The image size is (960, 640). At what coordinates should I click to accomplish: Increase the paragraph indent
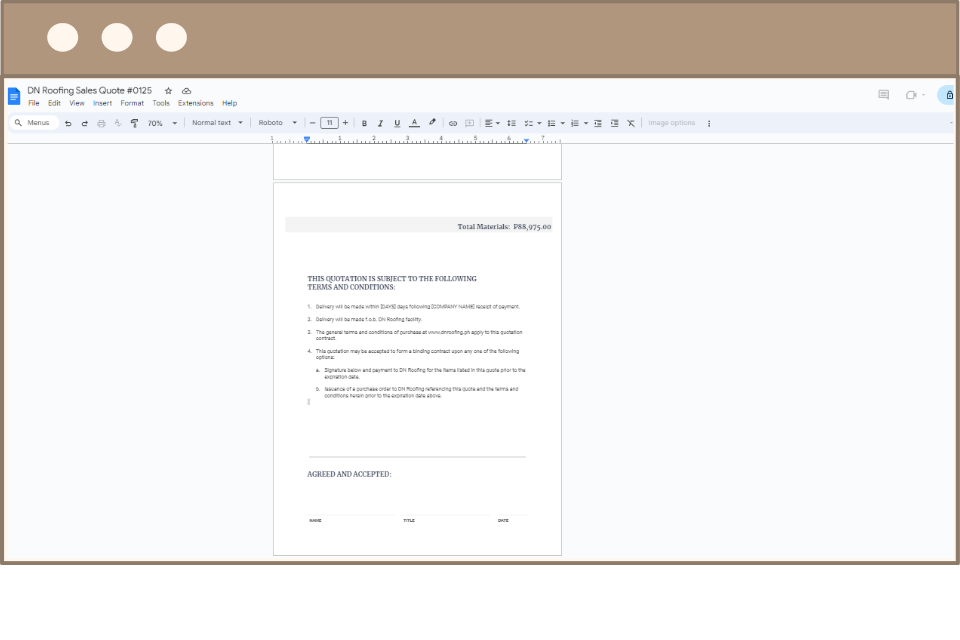614,123
